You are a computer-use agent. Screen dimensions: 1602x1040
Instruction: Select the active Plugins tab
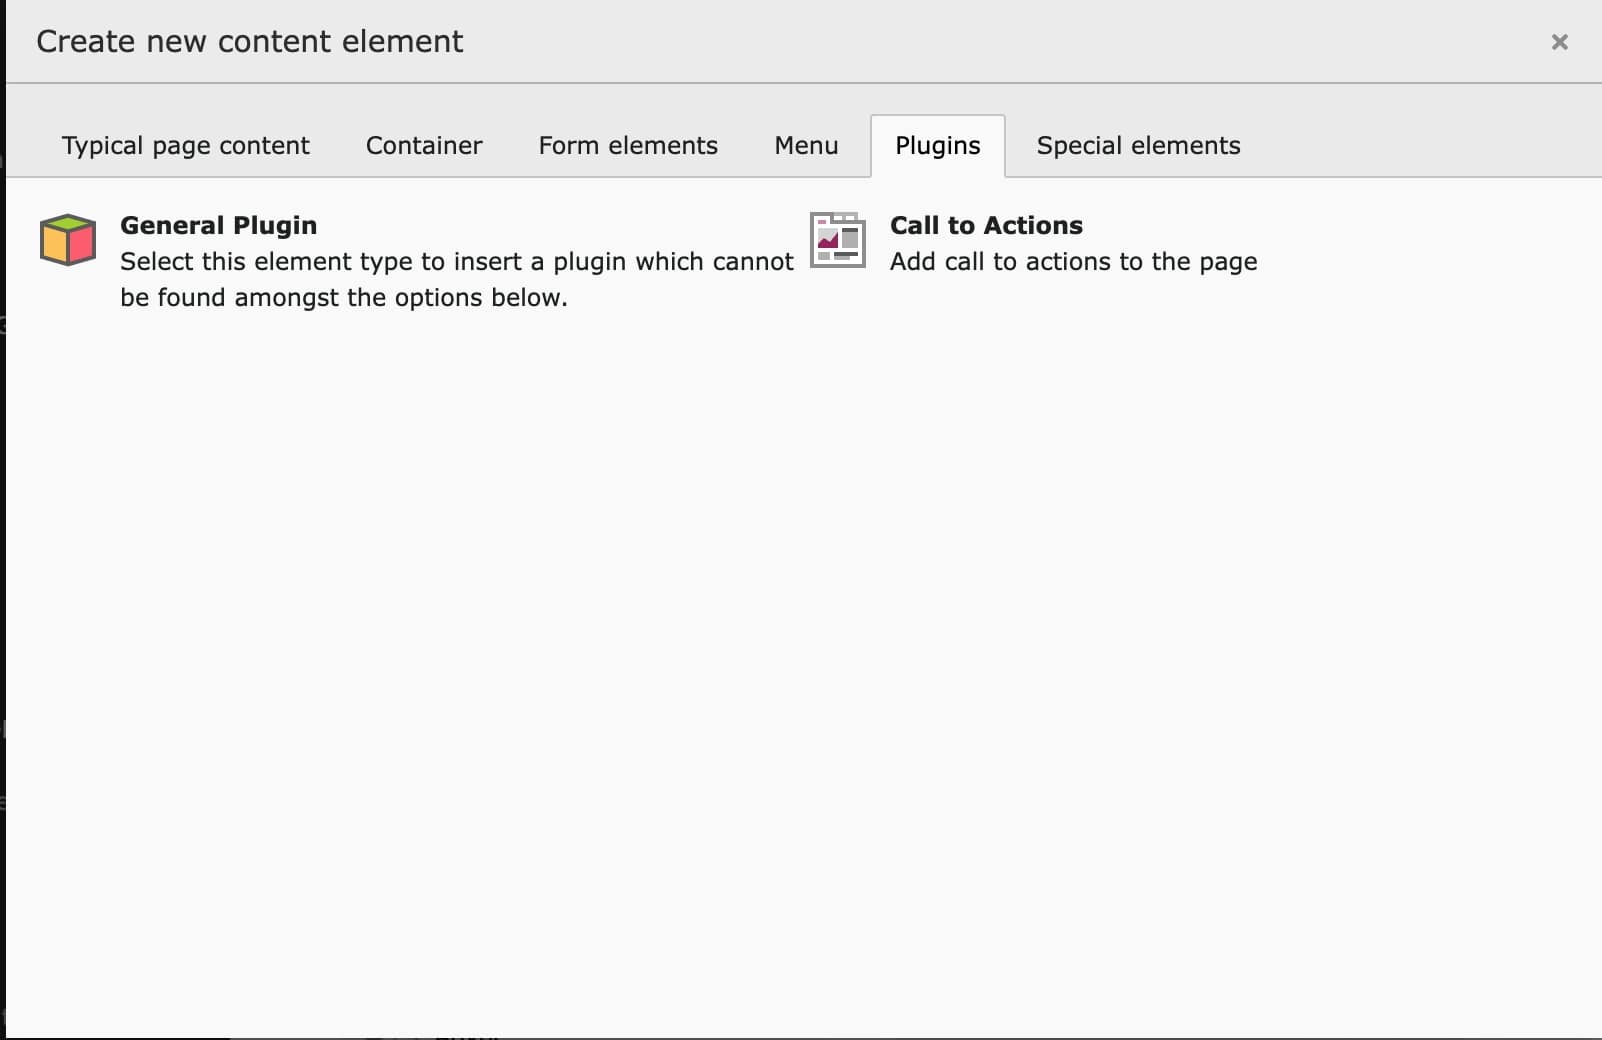(x=937, y=145)
